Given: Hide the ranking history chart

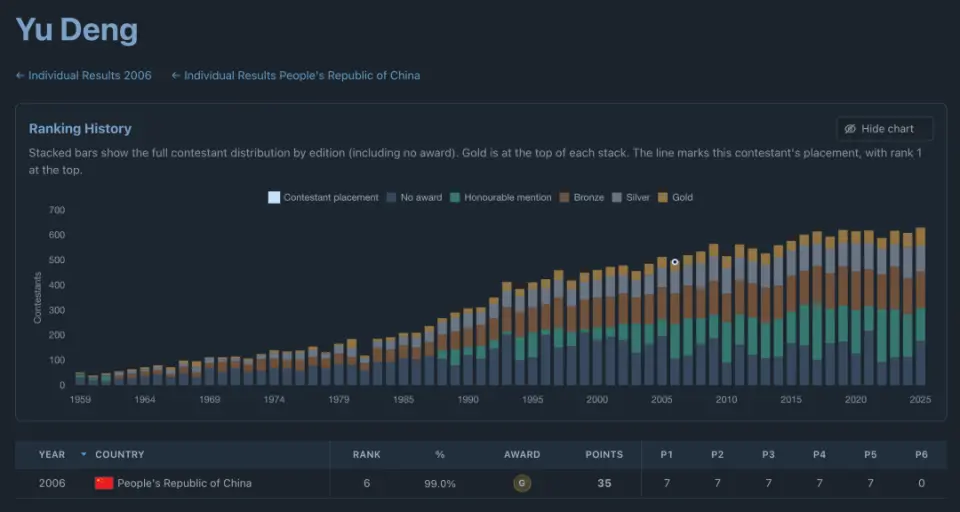Looking at the screenshot, I should point(885,129).
